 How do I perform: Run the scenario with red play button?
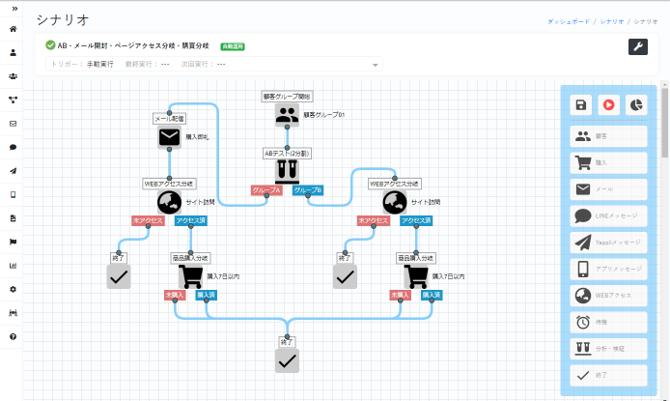coord(608,105)
